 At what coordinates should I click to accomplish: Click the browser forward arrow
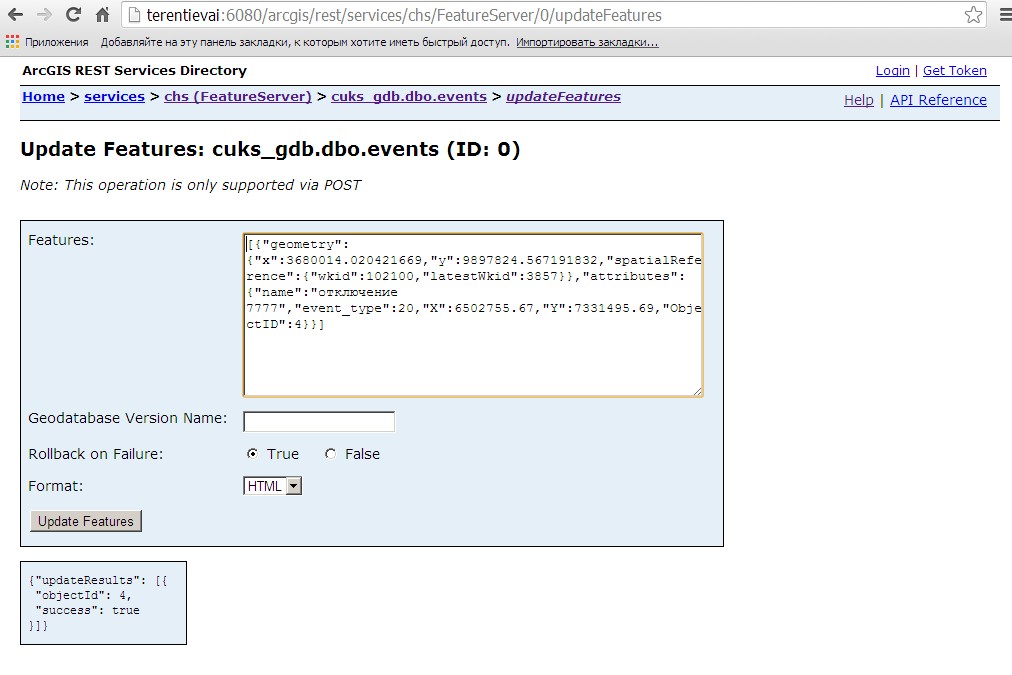tap(44, 15)
